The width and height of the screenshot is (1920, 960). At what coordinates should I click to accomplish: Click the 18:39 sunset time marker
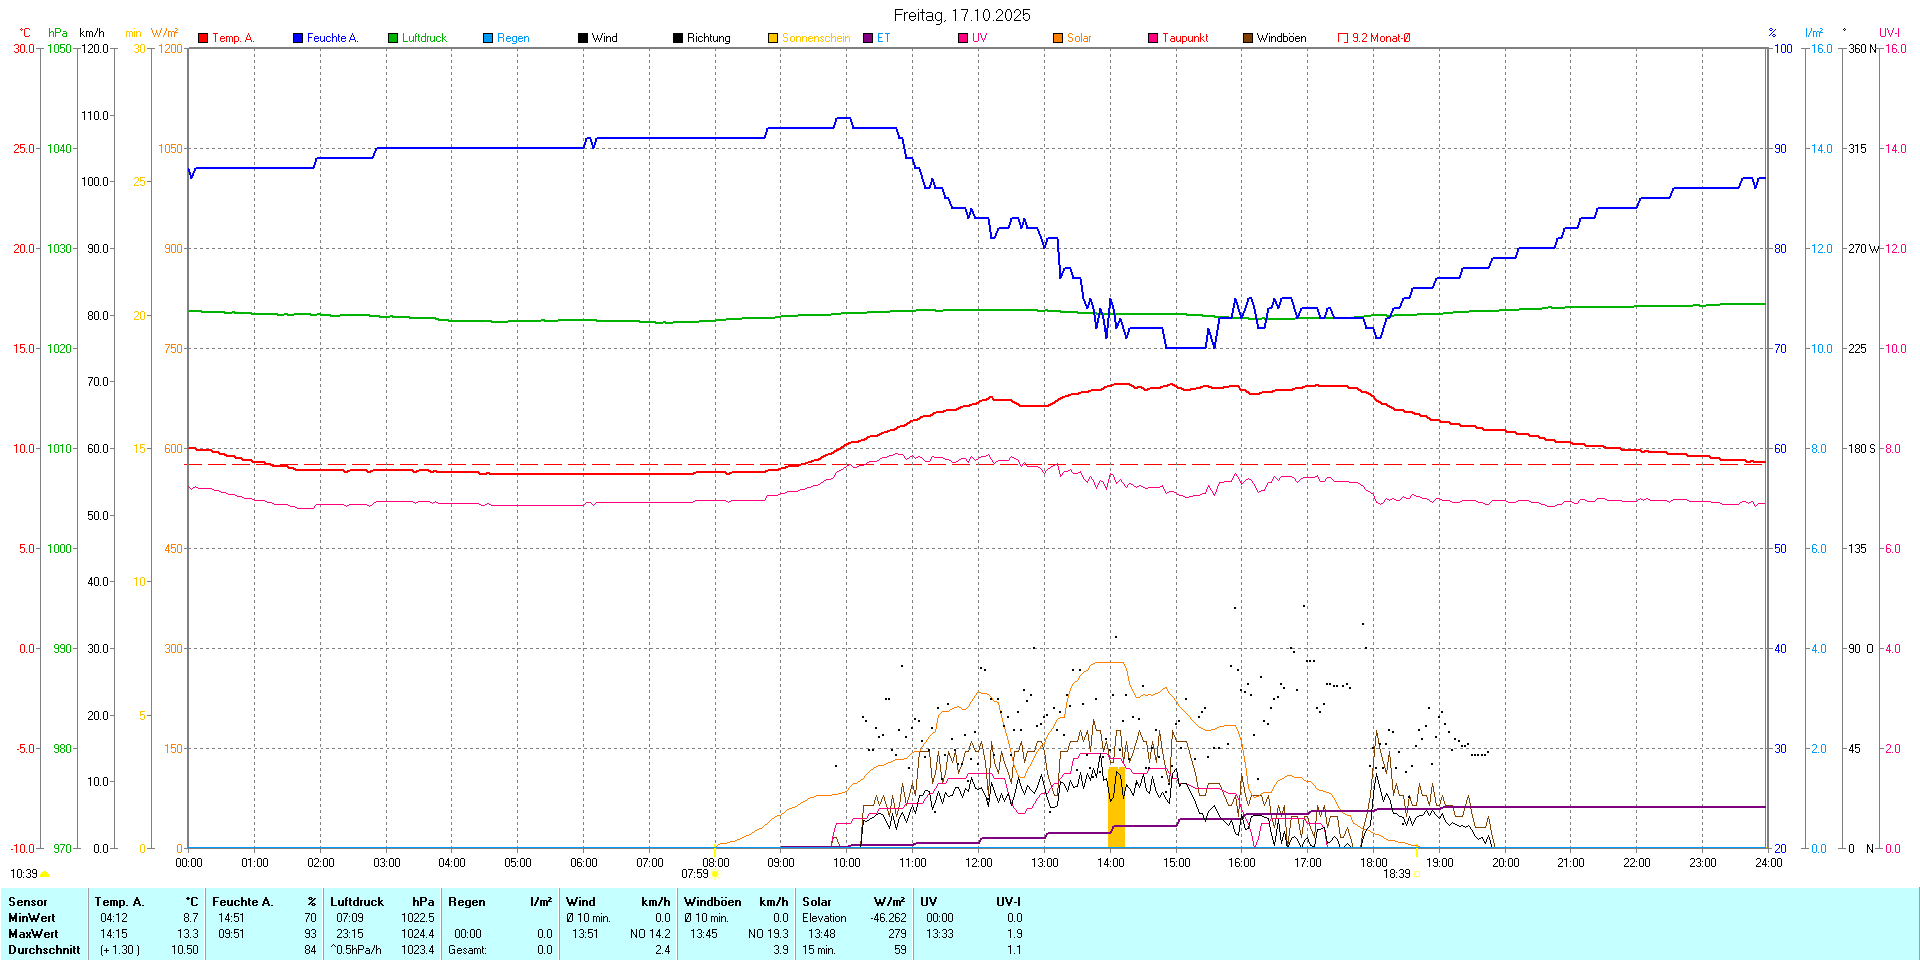[1396, 874]
